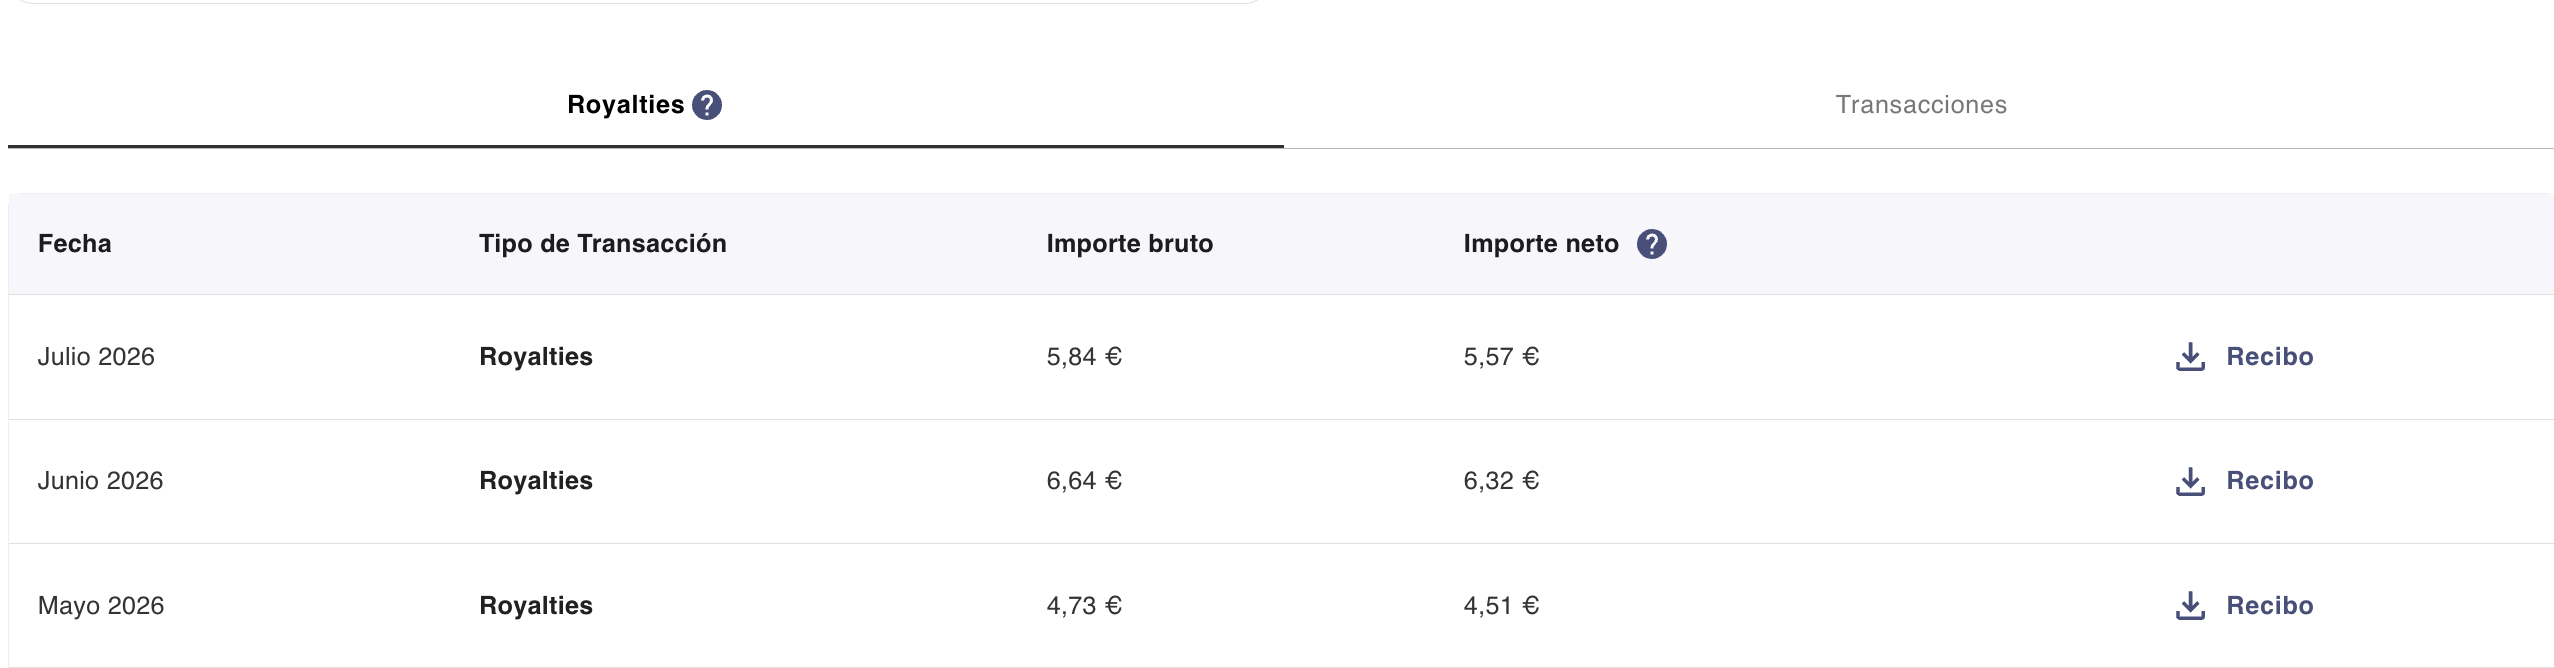Select the Mayo 2026 date cell

(x=101, y=605)
